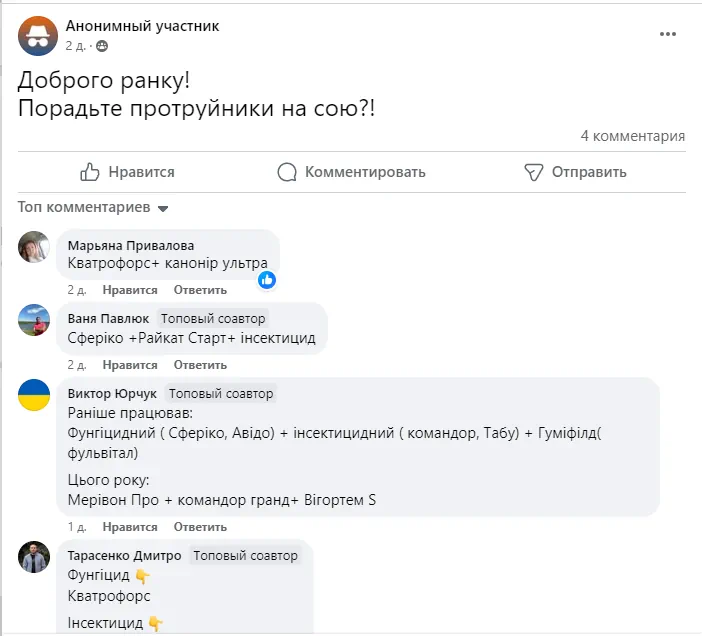Open the 4 комментария comments count link

[x=632, y=137]
